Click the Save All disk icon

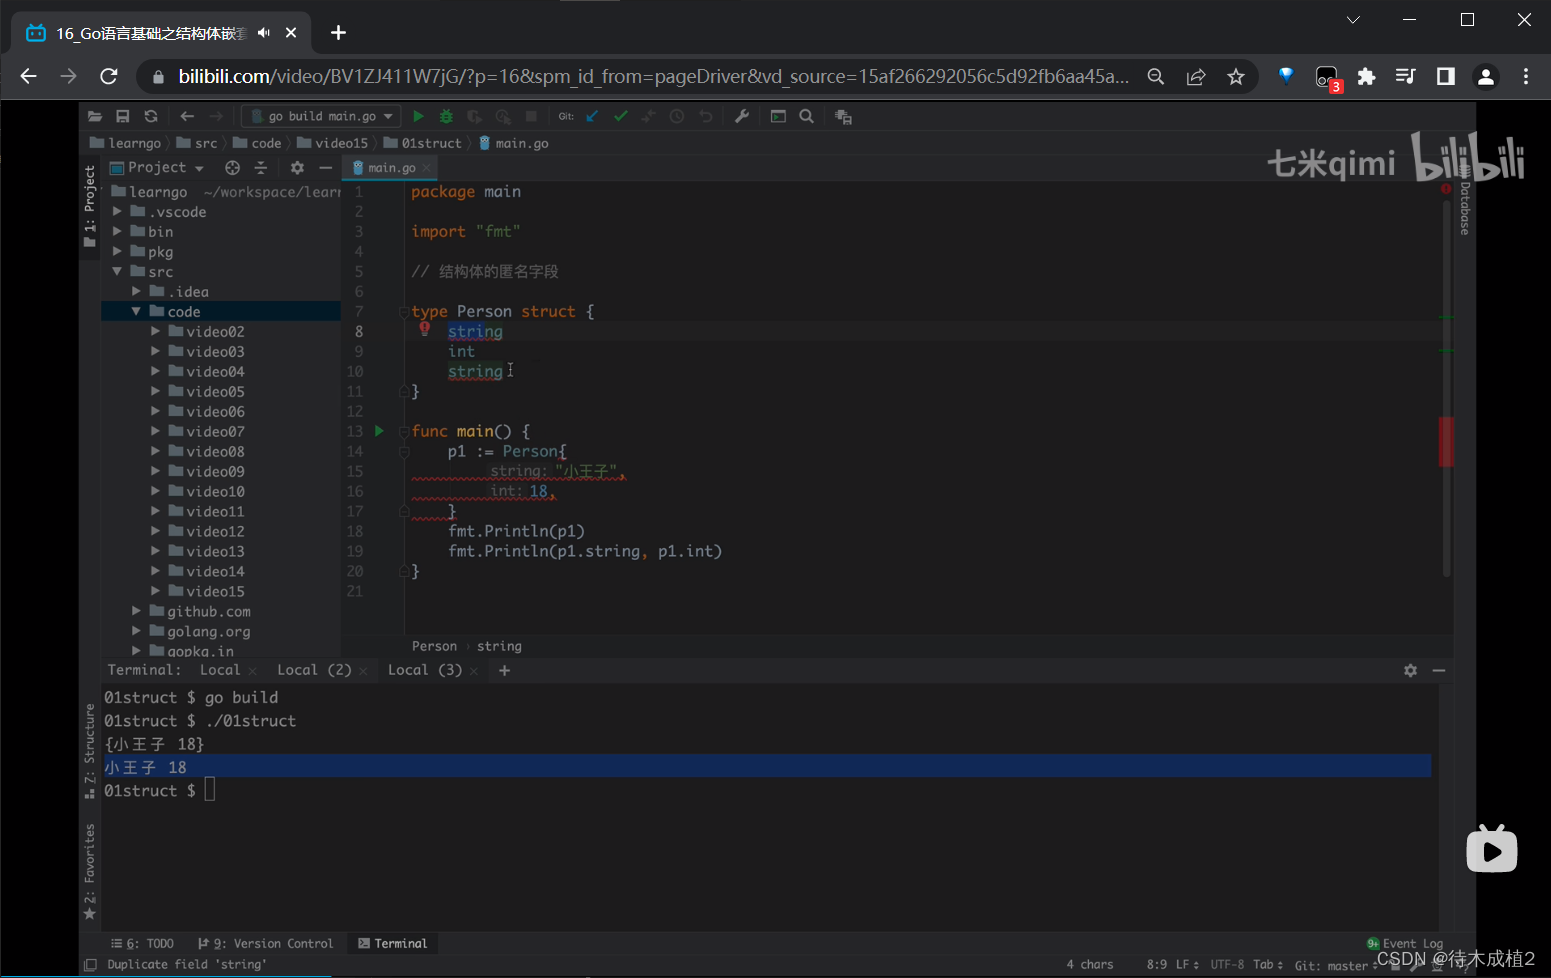(x=123, y=117)
